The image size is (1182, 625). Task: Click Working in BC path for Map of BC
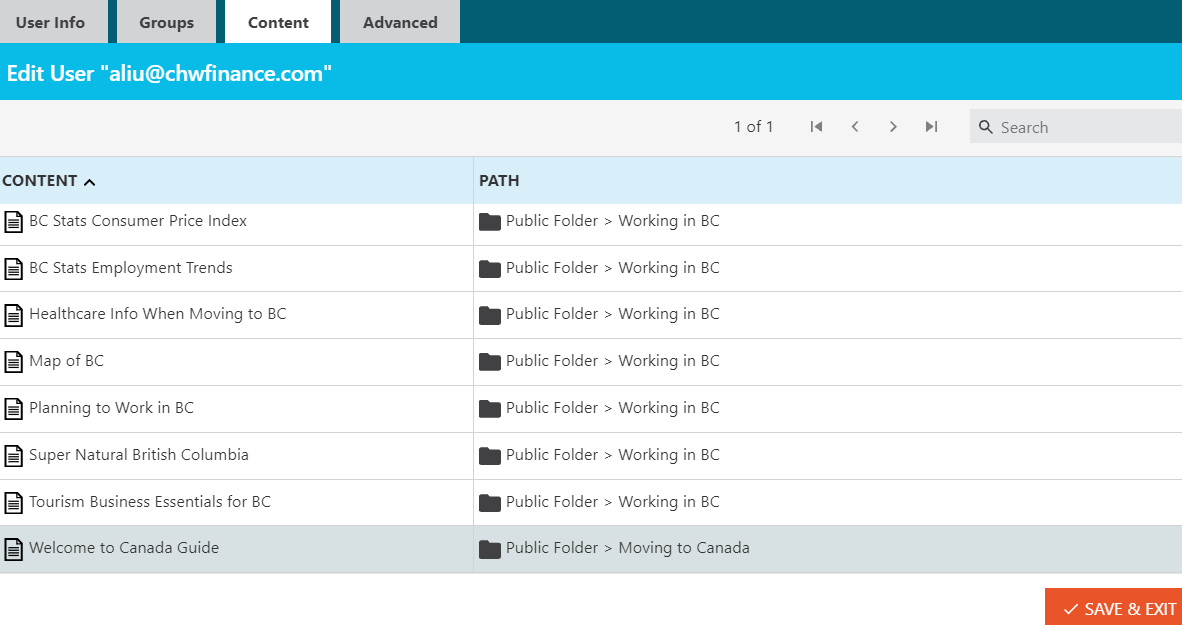(613, 360)
